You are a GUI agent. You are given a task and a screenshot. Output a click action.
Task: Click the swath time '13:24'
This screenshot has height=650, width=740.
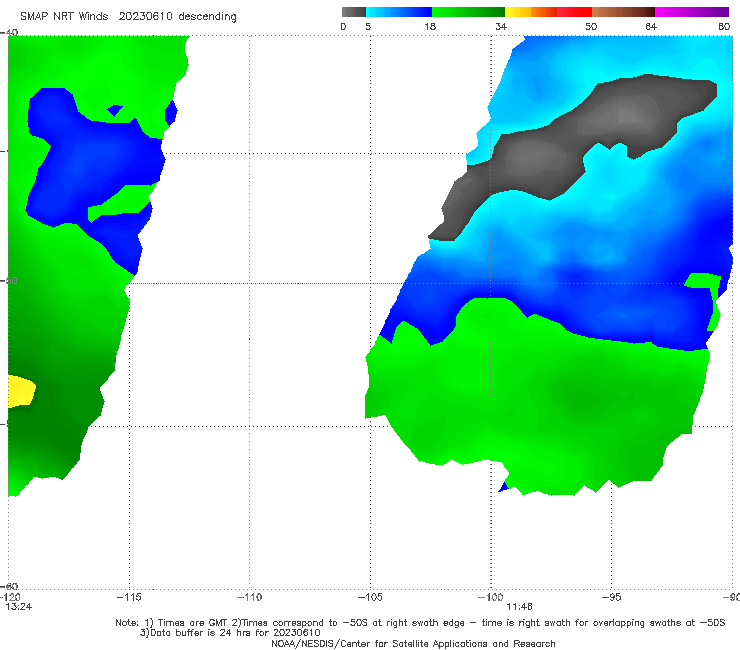point(19,607)
